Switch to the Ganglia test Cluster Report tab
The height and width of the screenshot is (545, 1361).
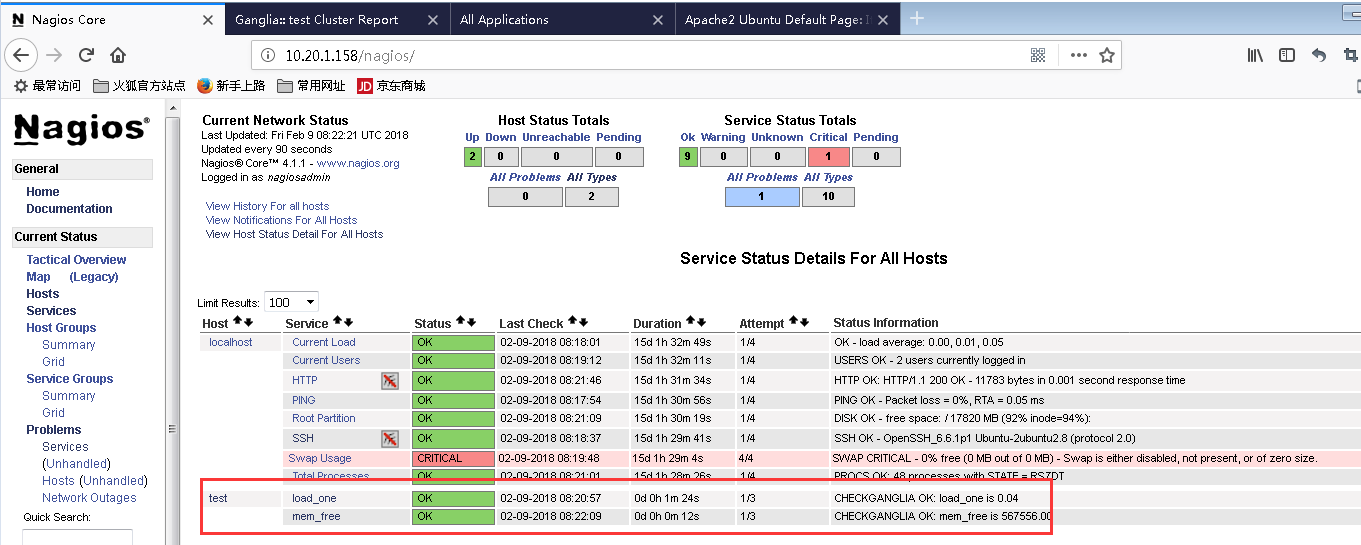point(316,19)
